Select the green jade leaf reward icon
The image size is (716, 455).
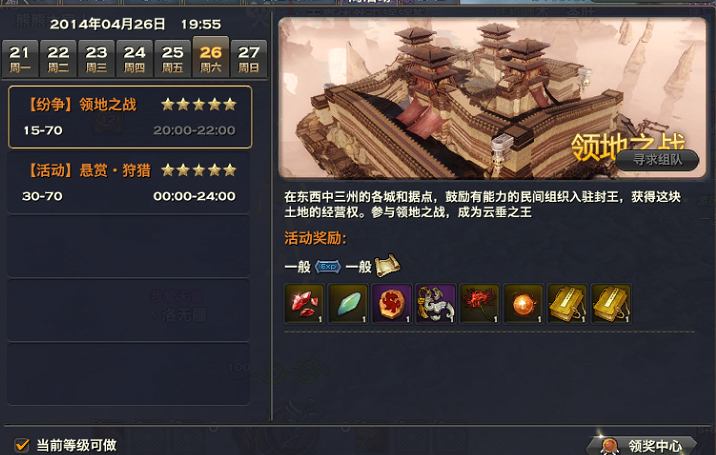click(348, 304)
